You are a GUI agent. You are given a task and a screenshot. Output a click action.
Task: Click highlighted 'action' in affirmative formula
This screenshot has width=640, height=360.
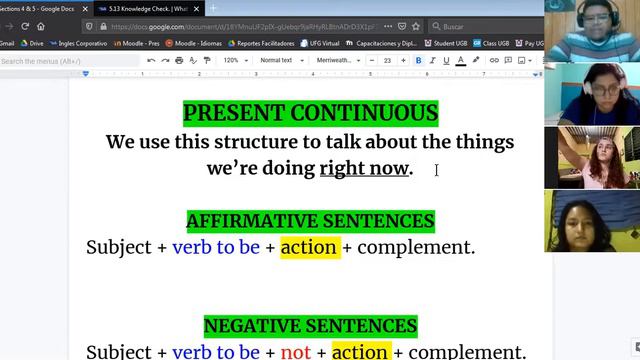(310, 247)
